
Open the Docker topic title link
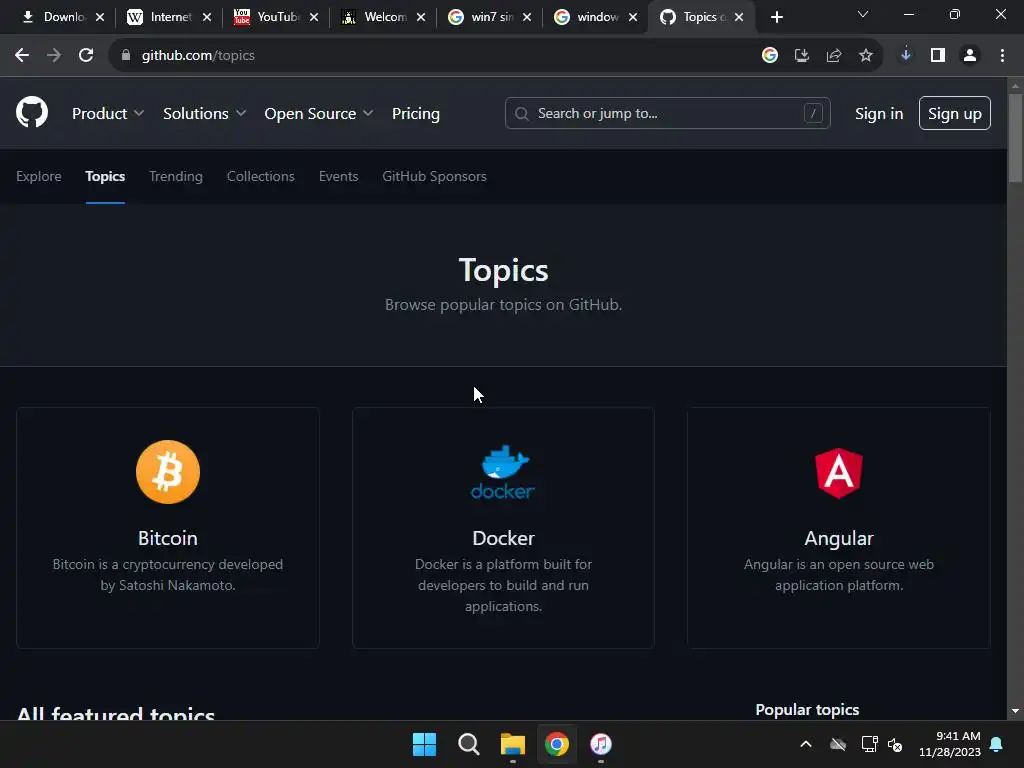(x=504, y=538)
